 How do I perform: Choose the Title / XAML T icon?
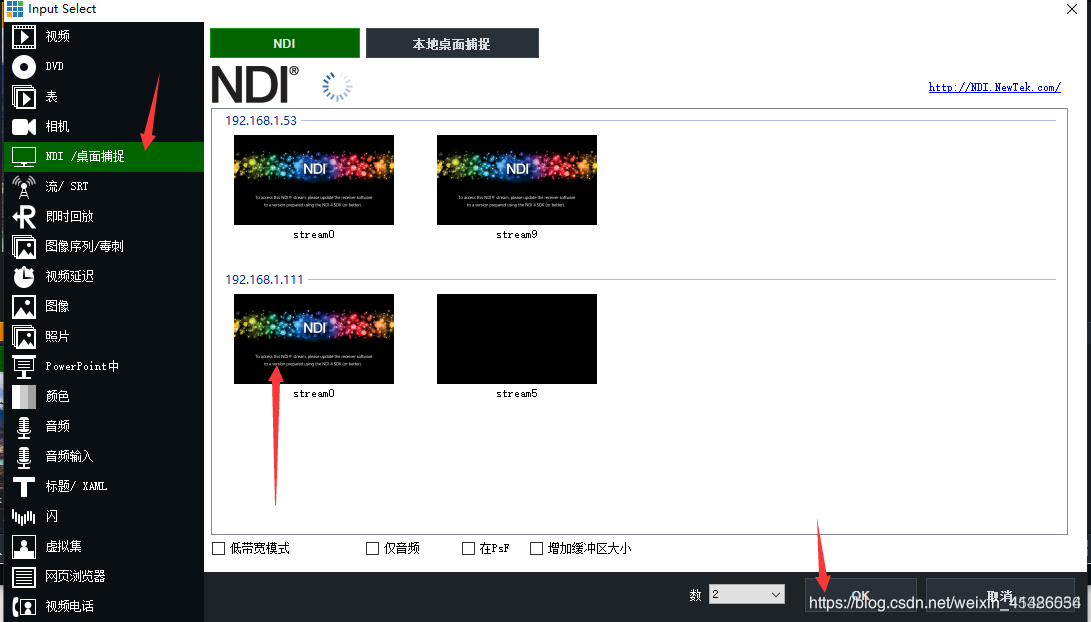(24, 486)
